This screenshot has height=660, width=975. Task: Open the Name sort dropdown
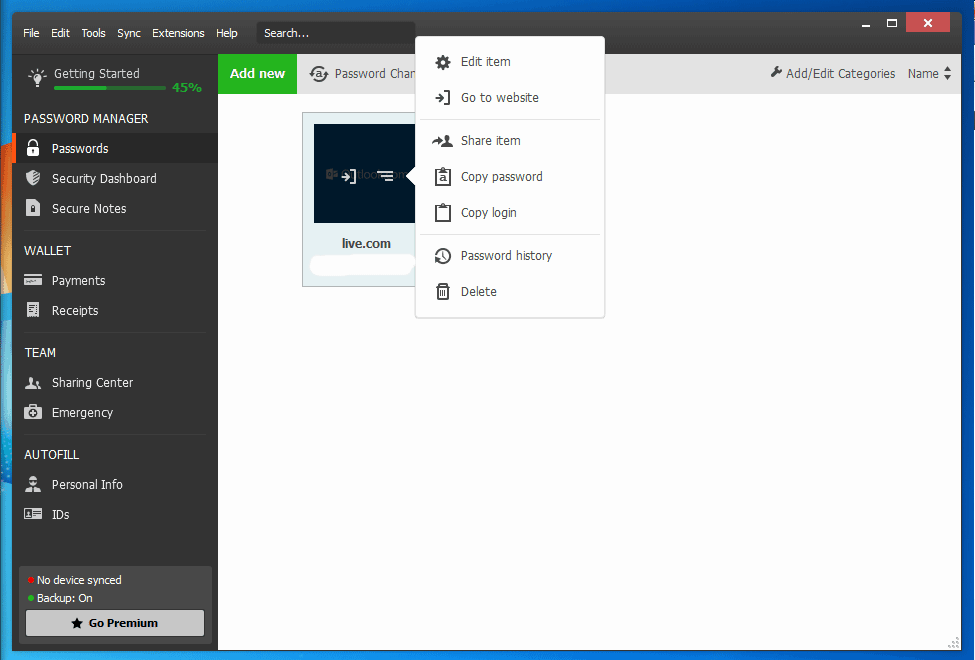pyautogui.click(x=929, y=74)
